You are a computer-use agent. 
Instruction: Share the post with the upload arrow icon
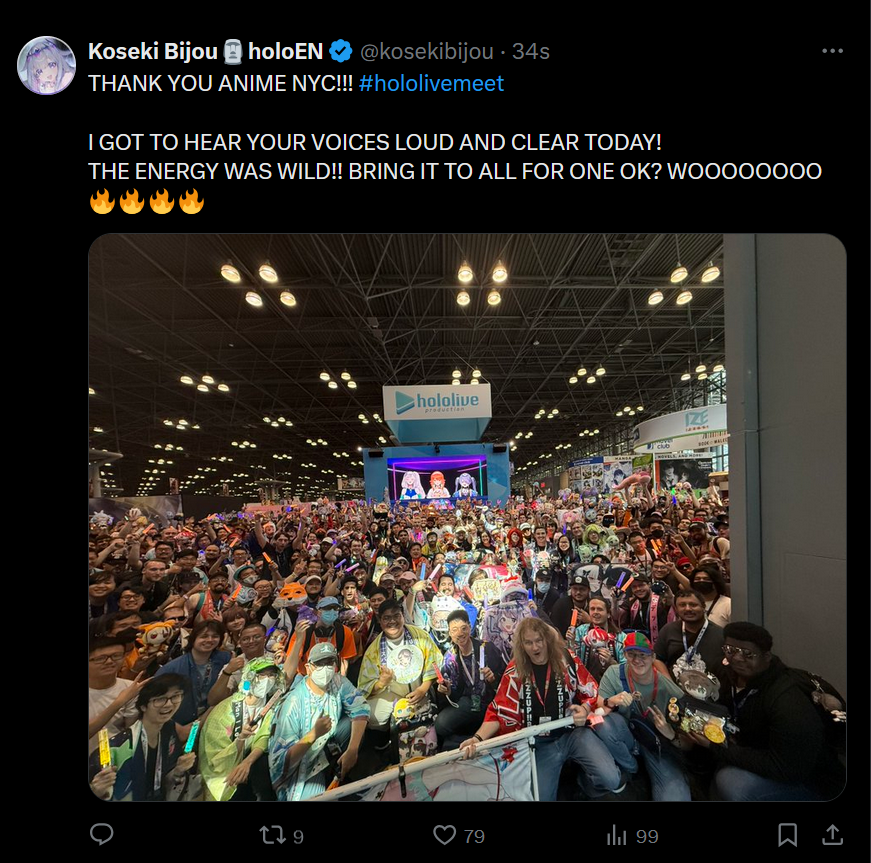click(x=832, y=834)
